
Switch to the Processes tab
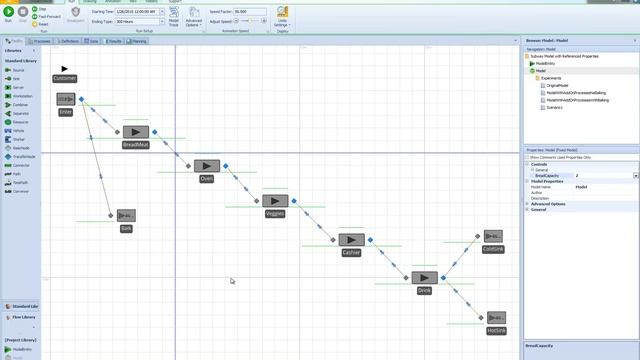pyautogui.click(x=40, y=41)
